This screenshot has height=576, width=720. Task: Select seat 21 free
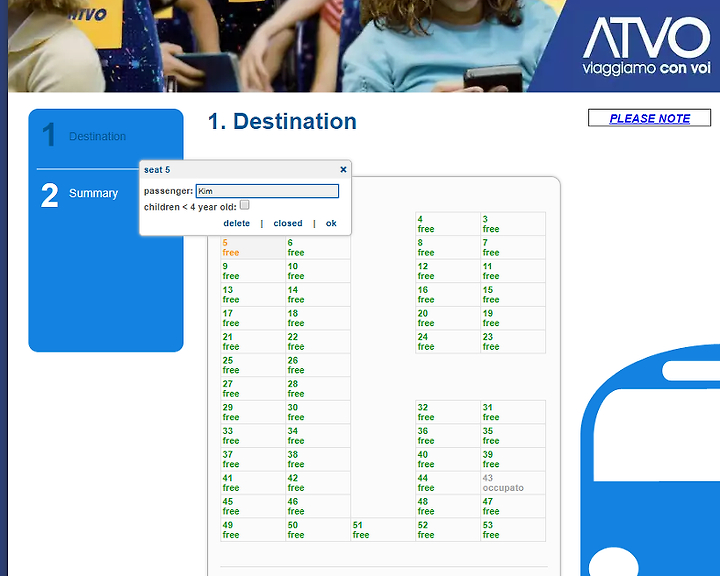253,342
